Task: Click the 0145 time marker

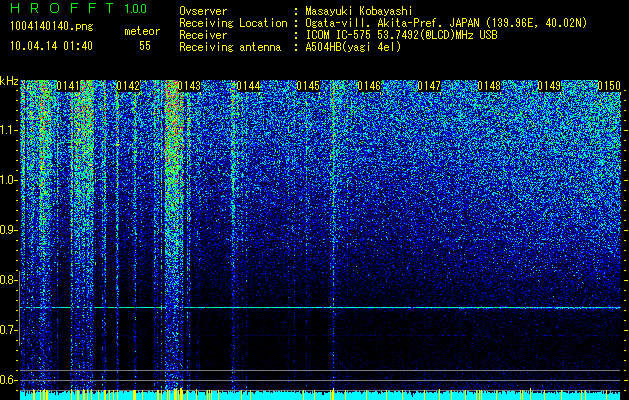Action: 308,86
